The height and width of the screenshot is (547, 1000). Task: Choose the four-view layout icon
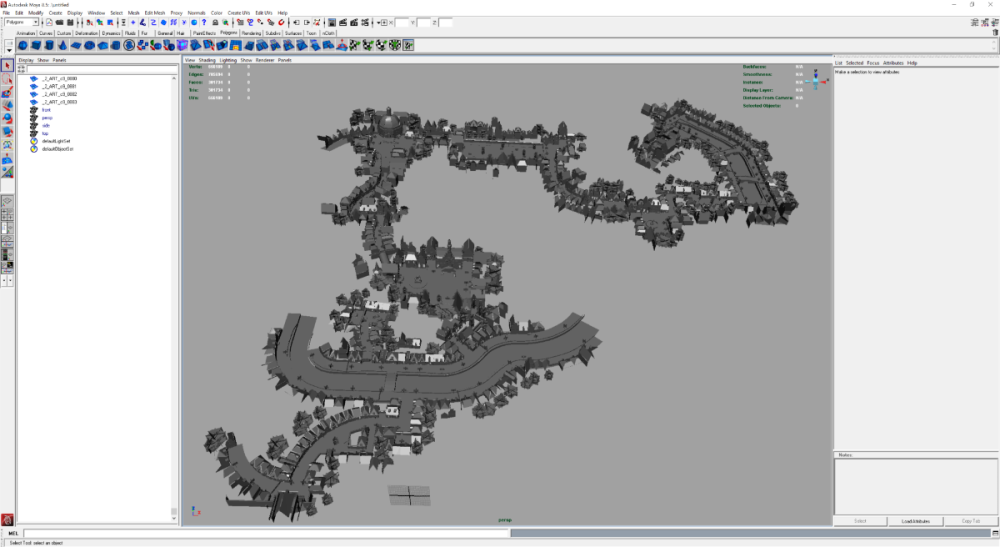point(7,215)
